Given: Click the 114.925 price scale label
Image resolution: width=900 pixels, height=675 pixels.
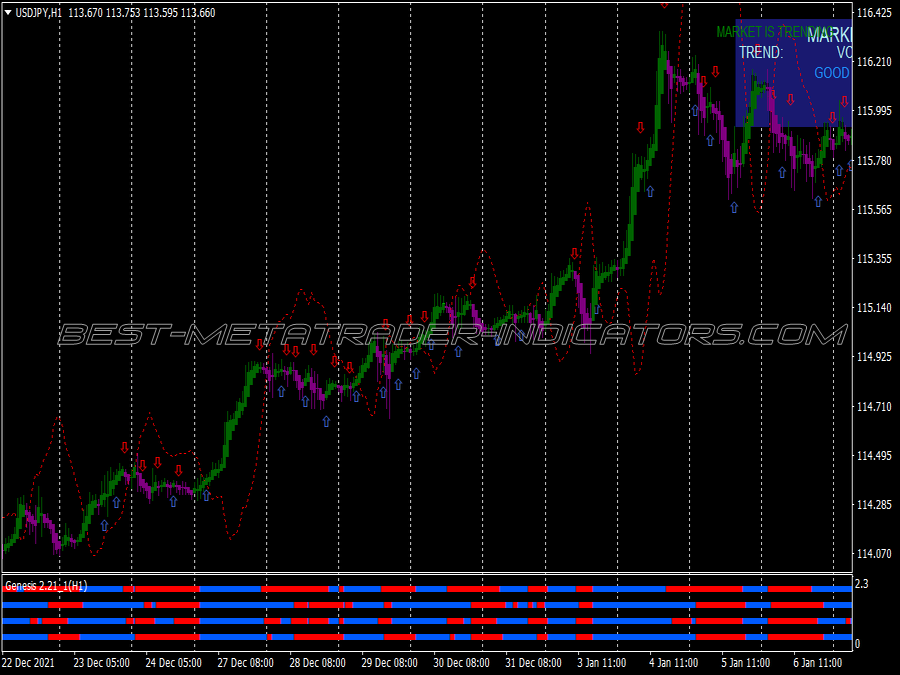Looking at the screenshot, I should [x=874, y=357].
